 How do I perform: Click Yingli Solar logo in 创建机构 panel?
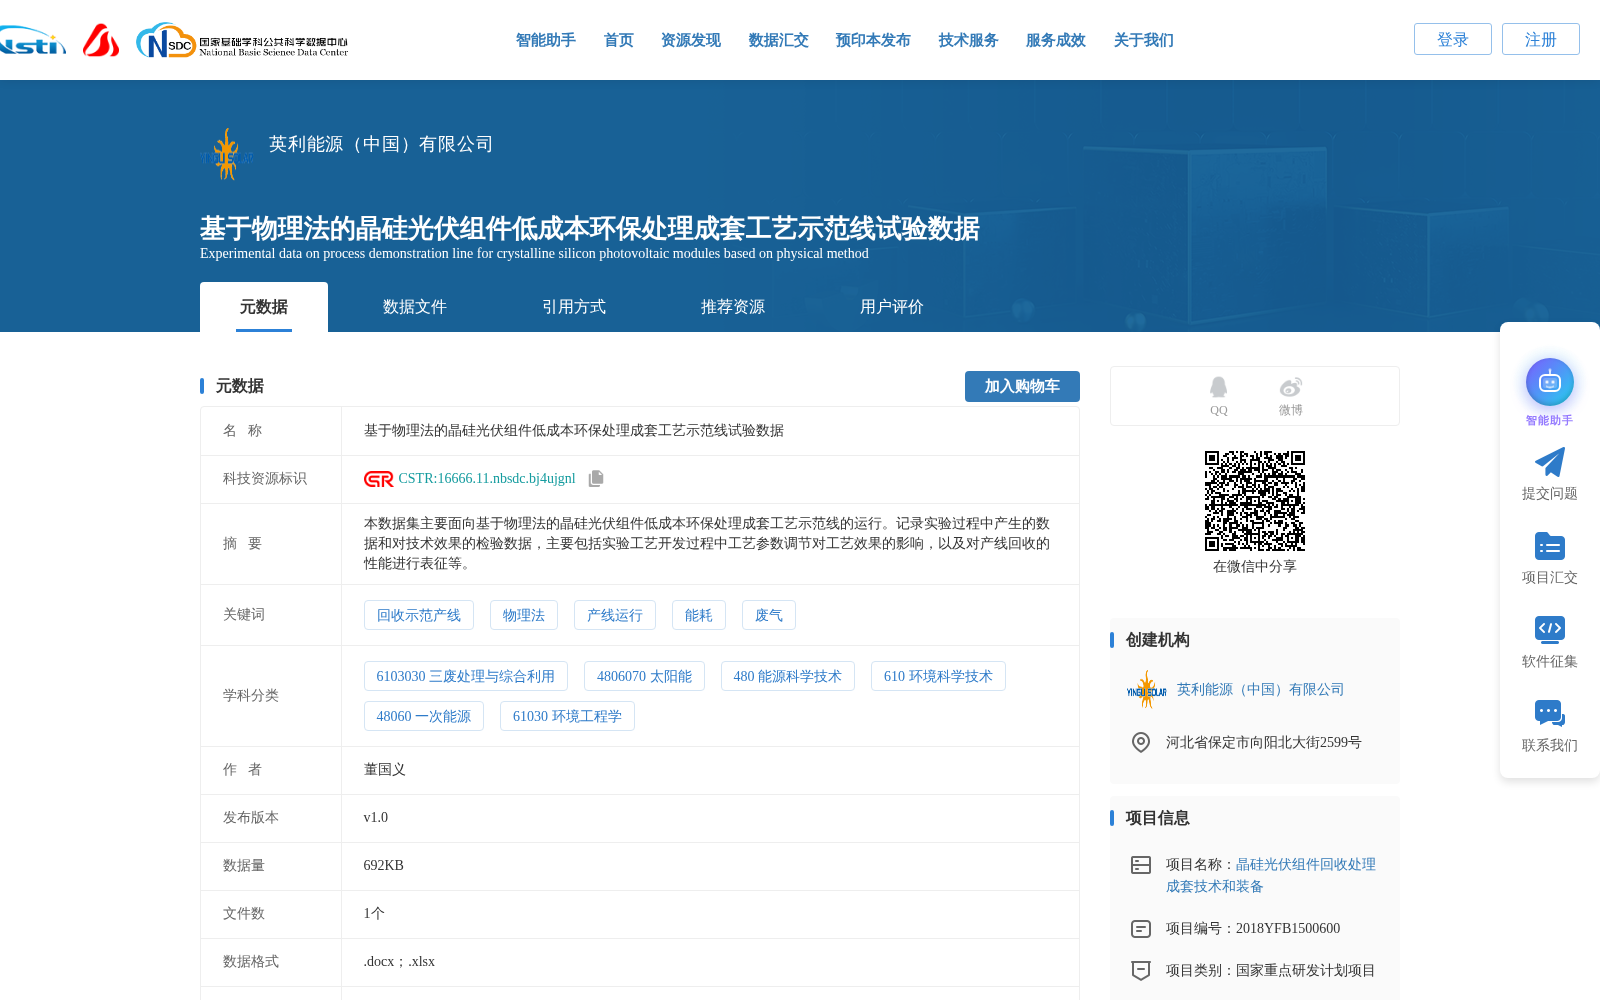point(1147,690)
